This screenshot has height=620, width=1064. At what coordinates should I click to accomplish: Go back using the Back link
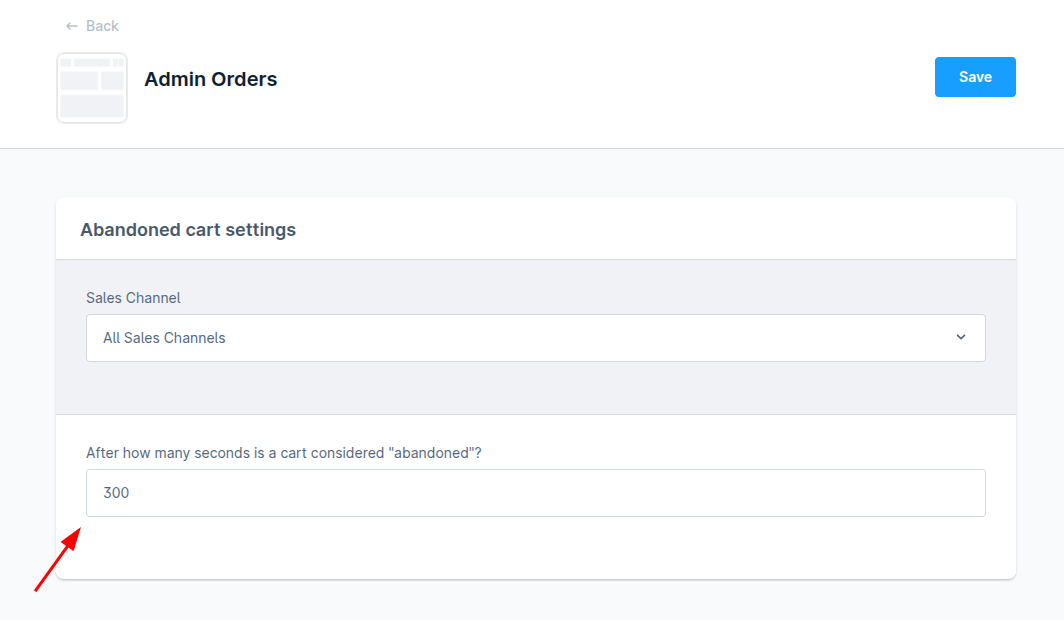pos(102,26)
